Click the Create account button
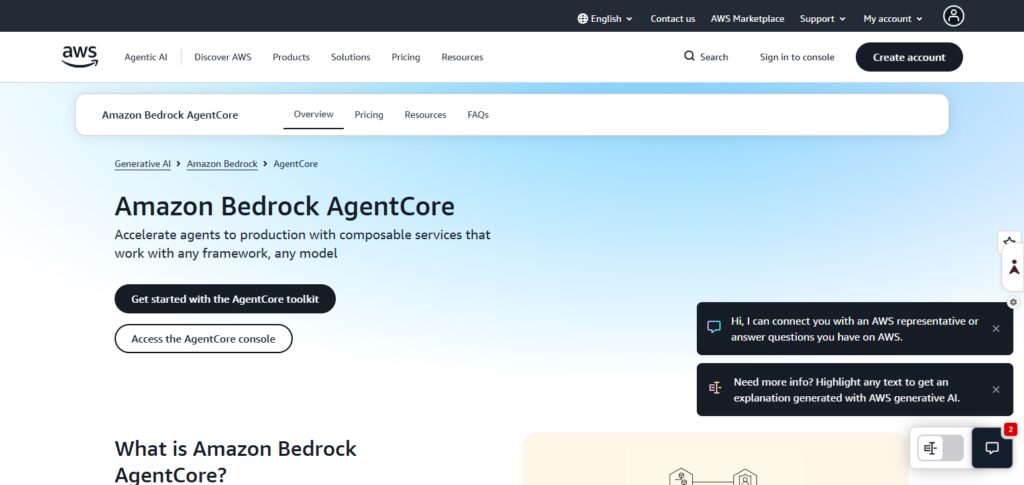 [x=909, y=57]
